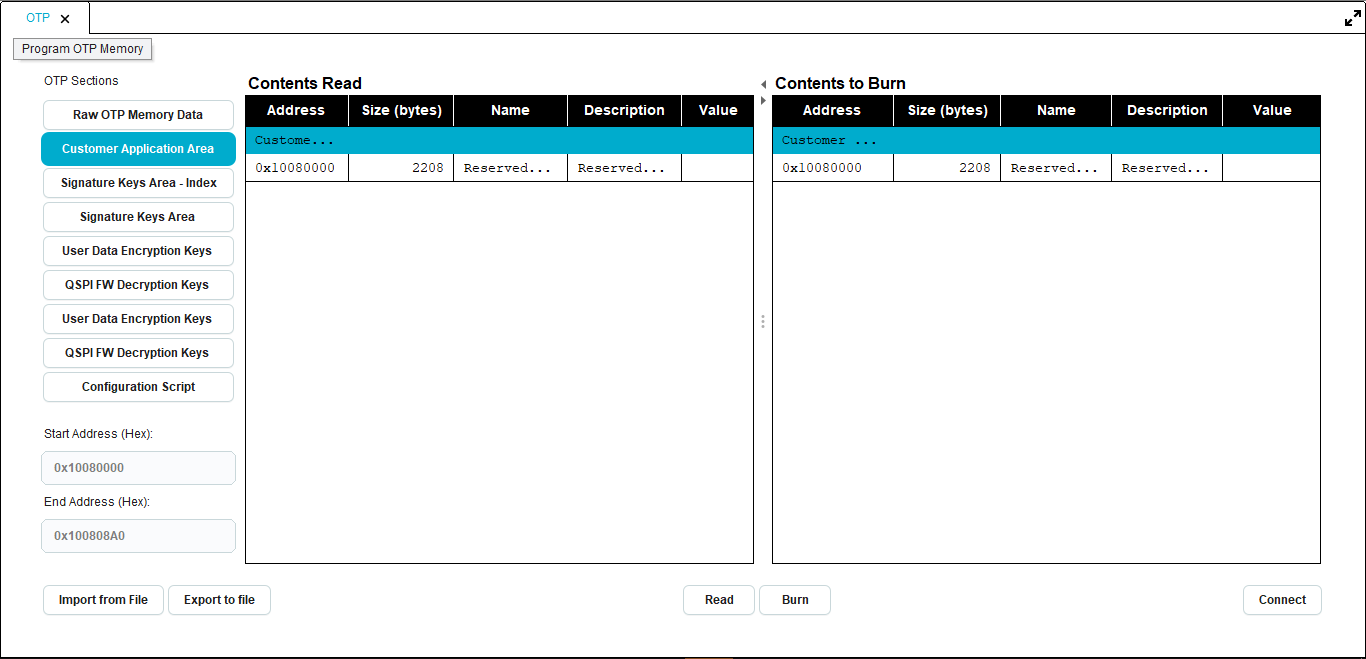Click the Start Address (Hex) field

click(138, 468)
